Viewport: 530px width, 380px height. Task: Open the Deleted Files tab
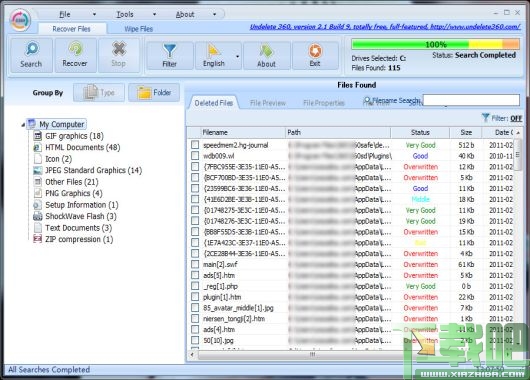tap(214, 103)
